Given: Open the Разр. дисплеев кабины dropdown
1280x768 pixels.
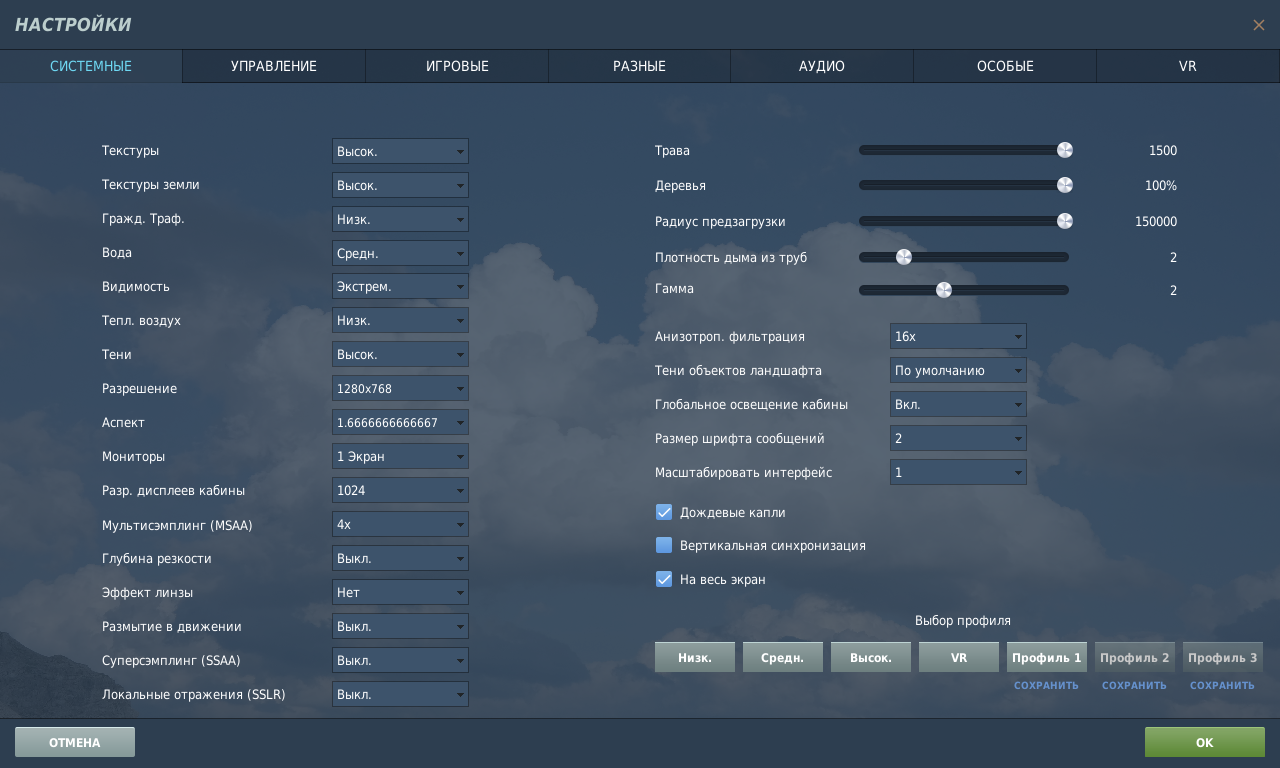Looking at the screenshot, I should [400, 490].
